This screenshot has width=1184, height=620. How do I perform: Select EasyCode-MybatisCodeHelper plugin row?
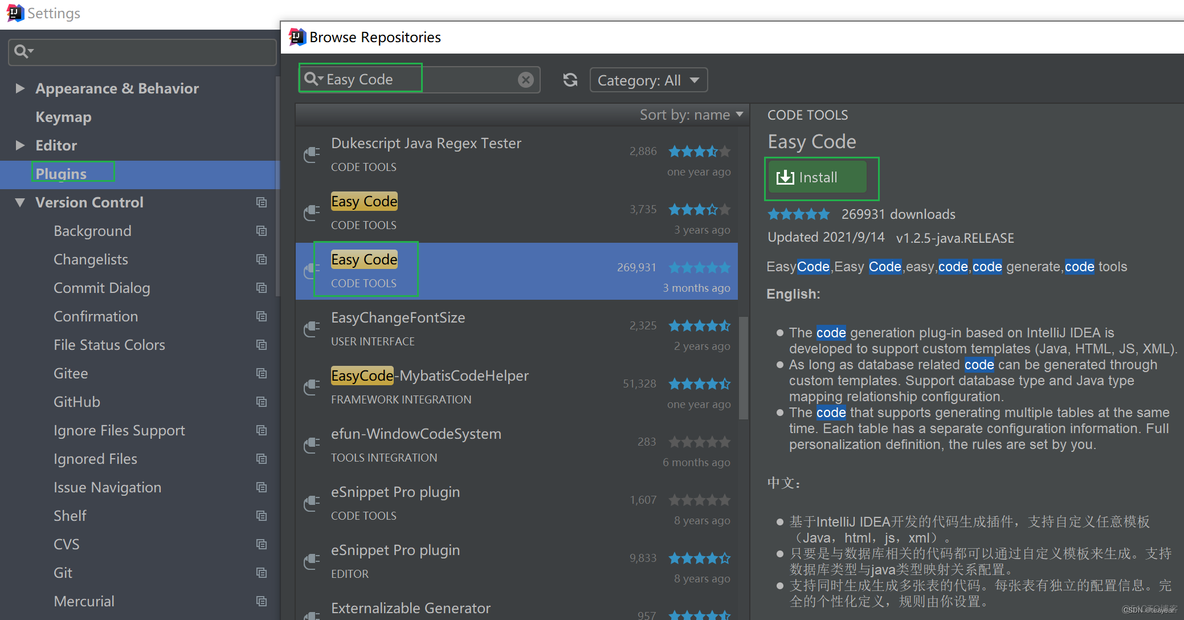pos(516,387)
